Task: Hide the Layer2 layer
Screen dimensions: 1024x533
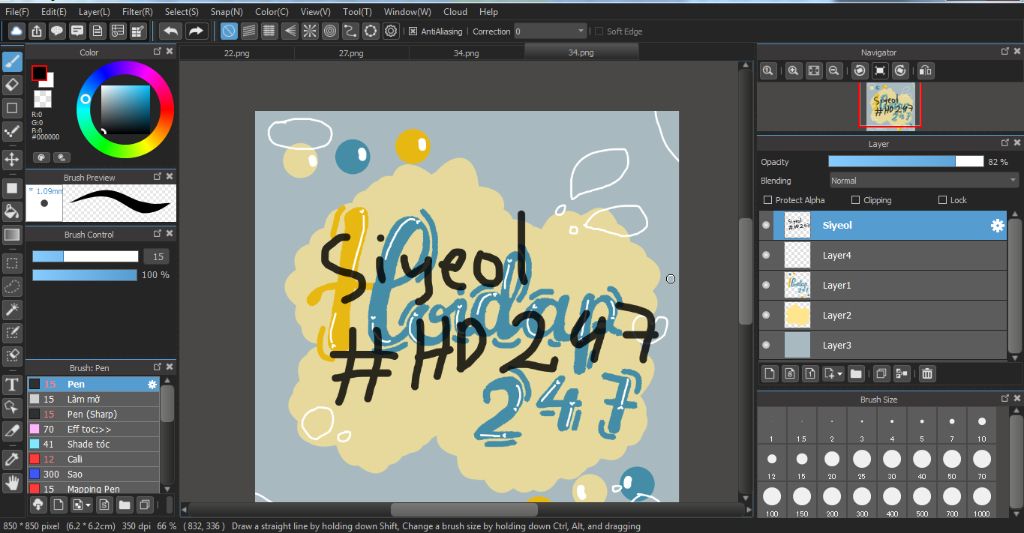Action: (766, 315)
